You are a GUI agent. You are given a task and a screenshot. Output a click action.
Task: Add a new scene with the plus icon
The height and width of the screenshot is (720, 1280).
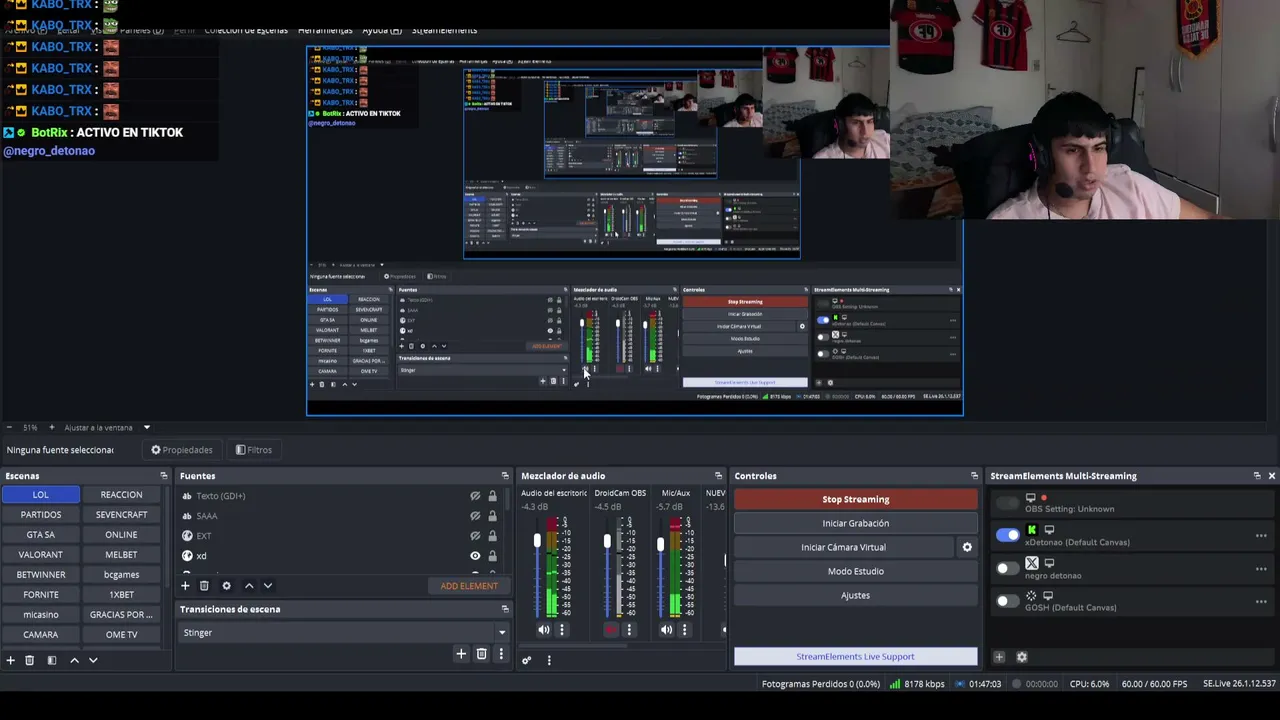10,660
